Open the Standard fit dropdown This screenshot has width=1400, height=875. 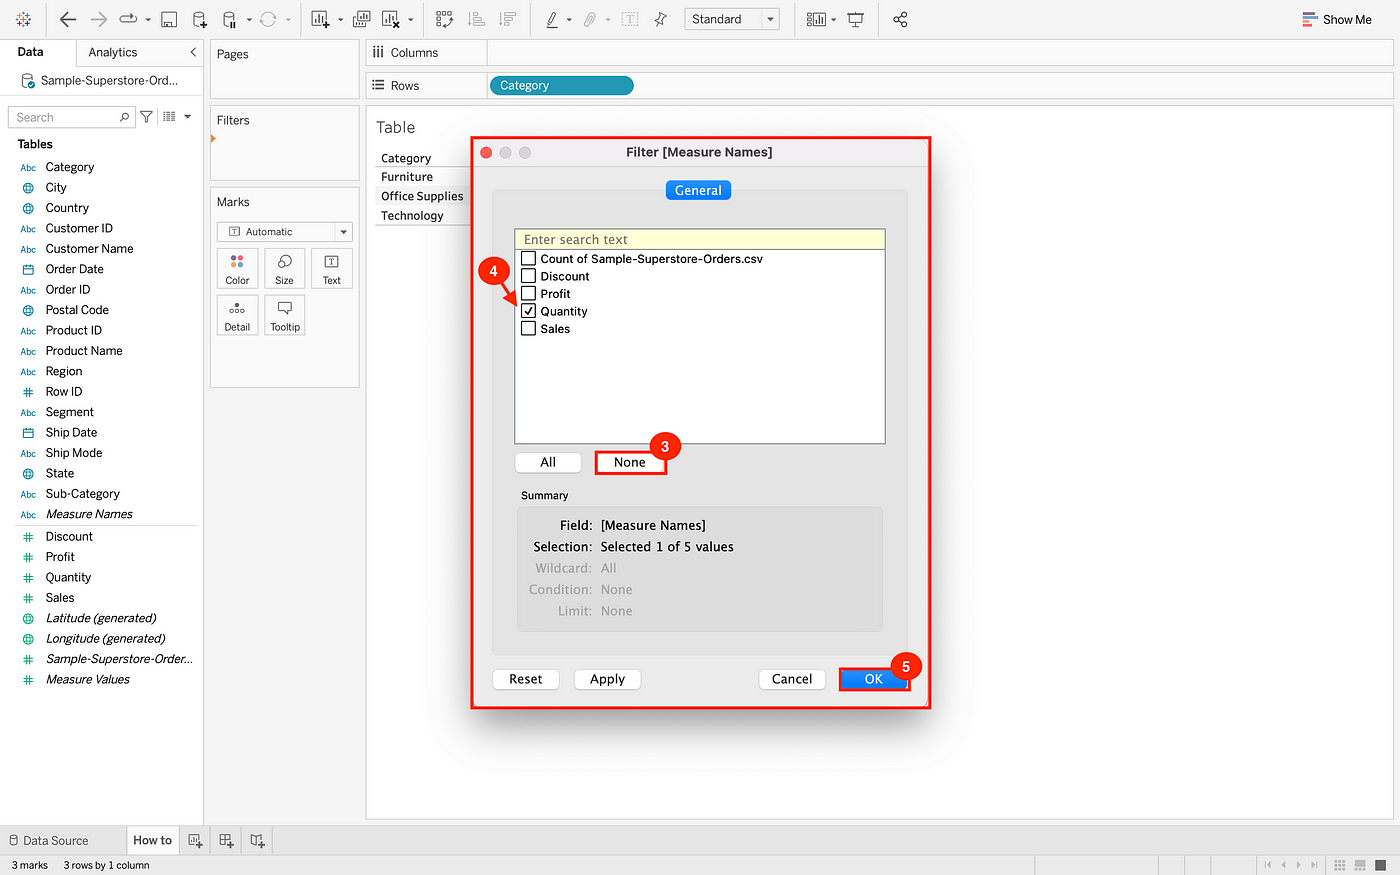coord(732,19)
